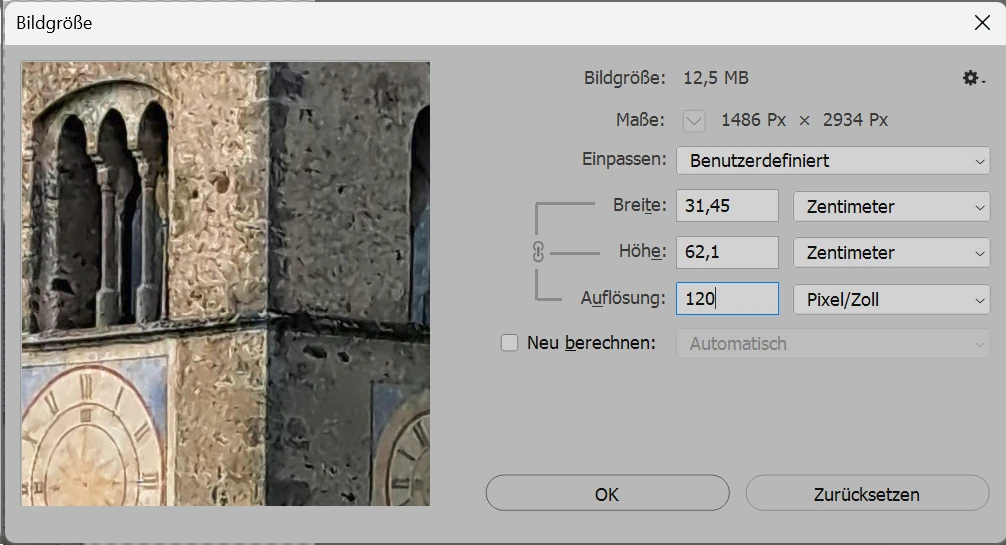The width and height of the screenshot is (1006, 545).
Task: Confirm with the OK button
Action: click(x=607, y=494)
